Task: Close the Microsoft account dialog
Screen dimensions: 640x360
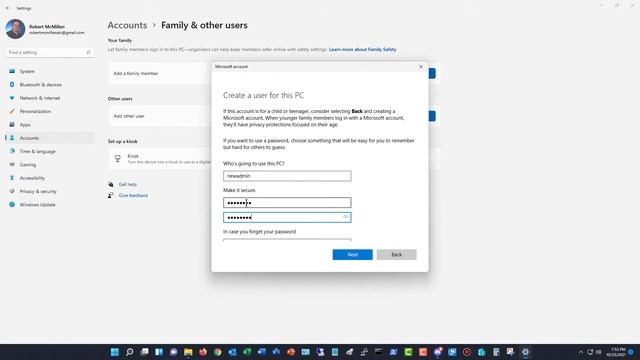Action: pyautogui.click(x=421, y=67)
